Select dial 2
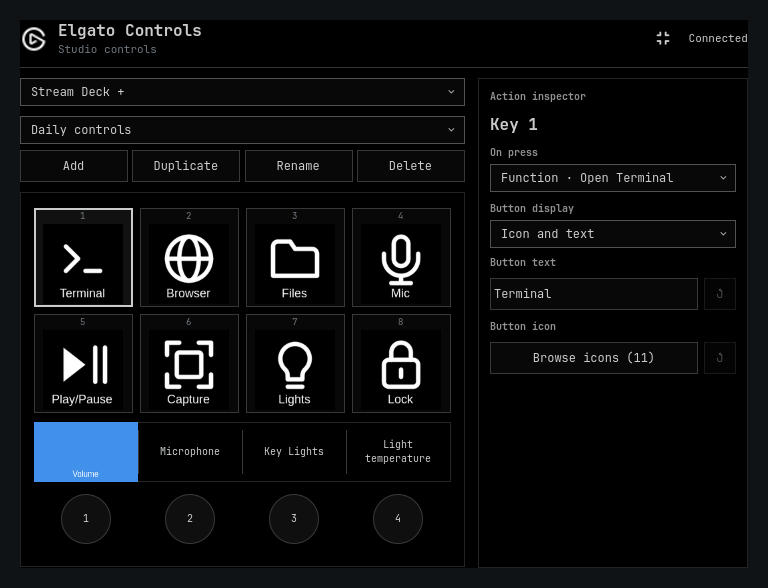 [x=190, y=519]
